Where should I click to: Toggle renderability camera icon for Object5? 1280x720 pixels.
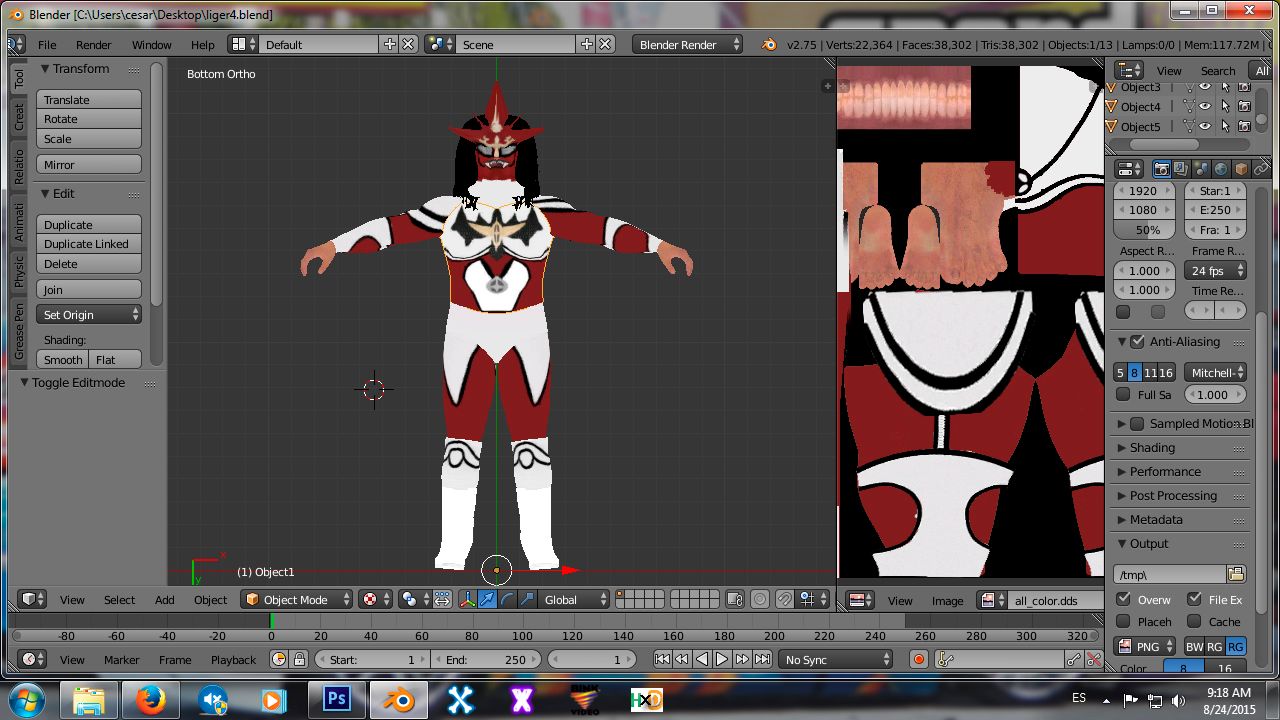(1244, 126)
